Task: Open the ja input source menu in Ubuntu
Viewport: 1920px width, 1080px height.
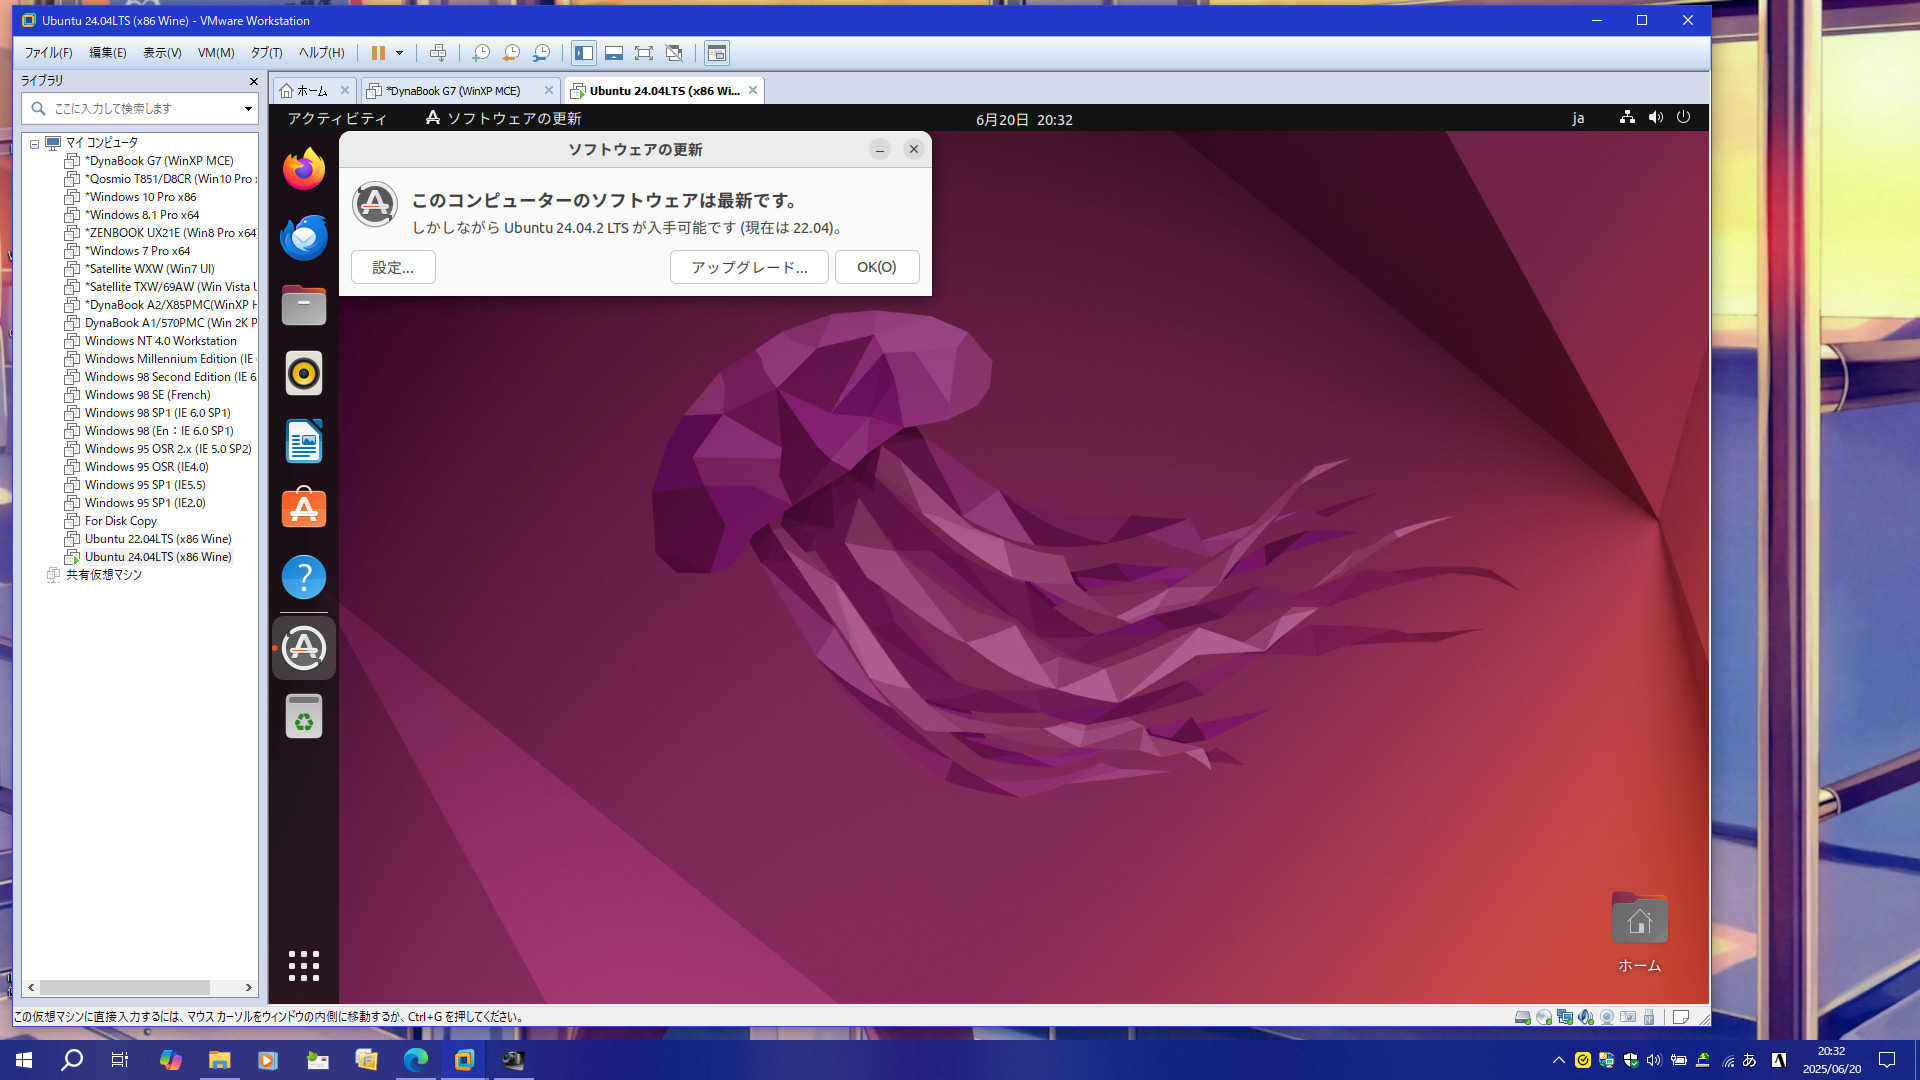Action: 1578,118
